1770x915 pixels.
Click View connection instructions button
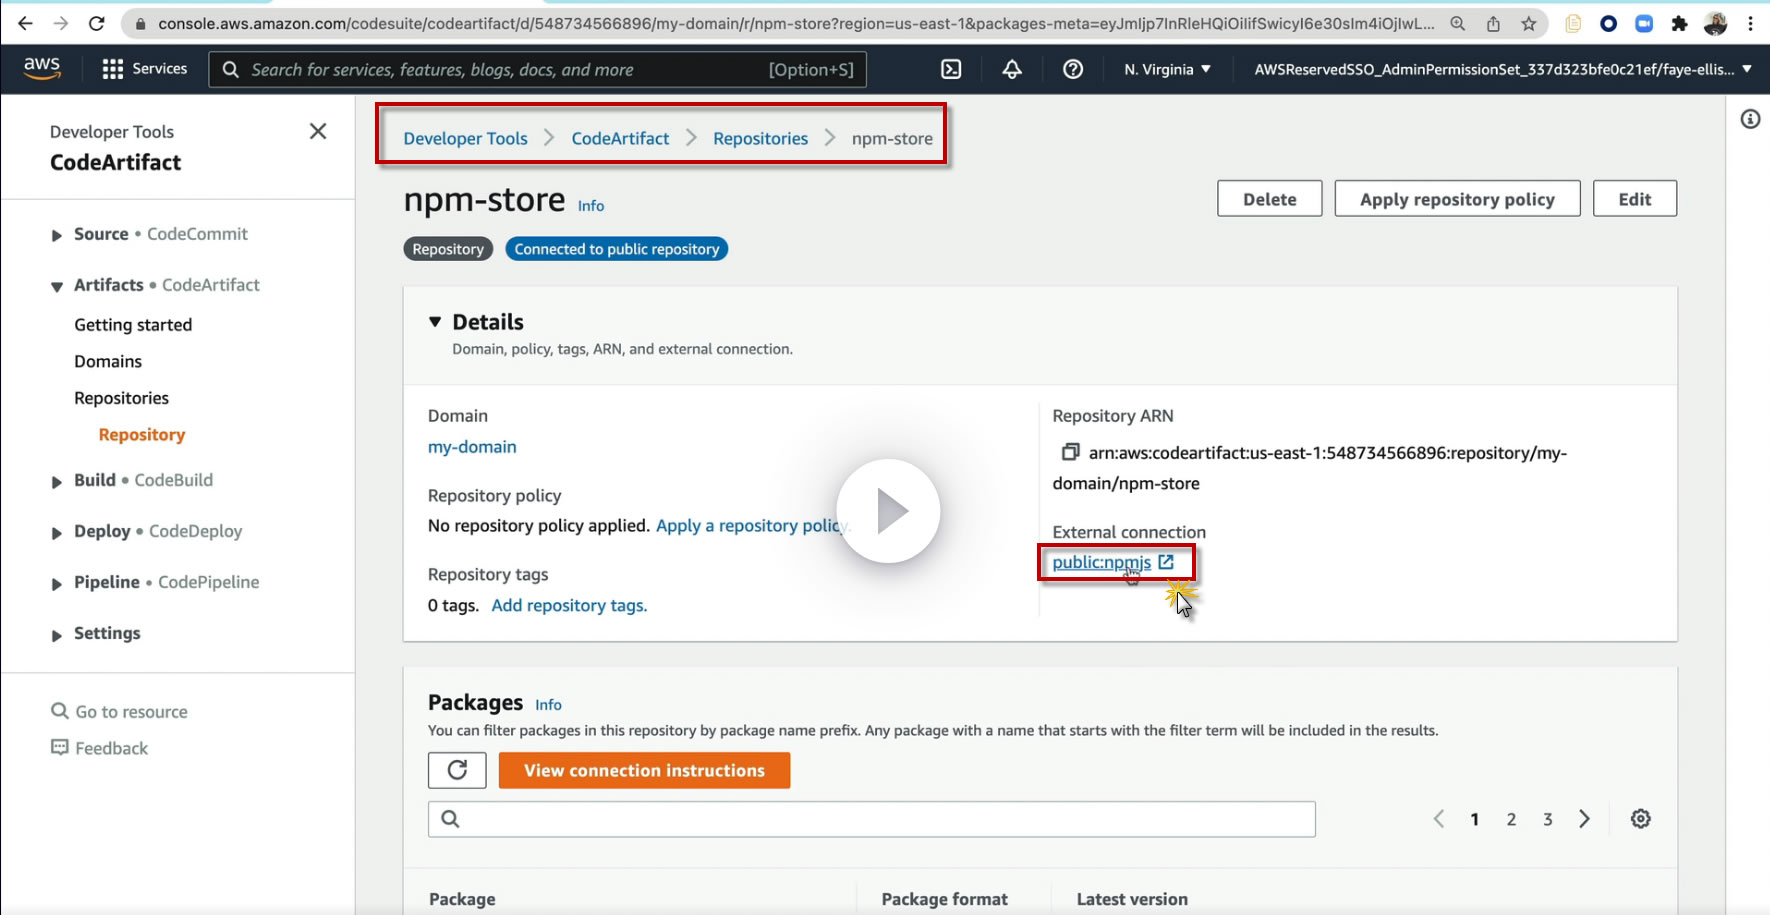644,770
